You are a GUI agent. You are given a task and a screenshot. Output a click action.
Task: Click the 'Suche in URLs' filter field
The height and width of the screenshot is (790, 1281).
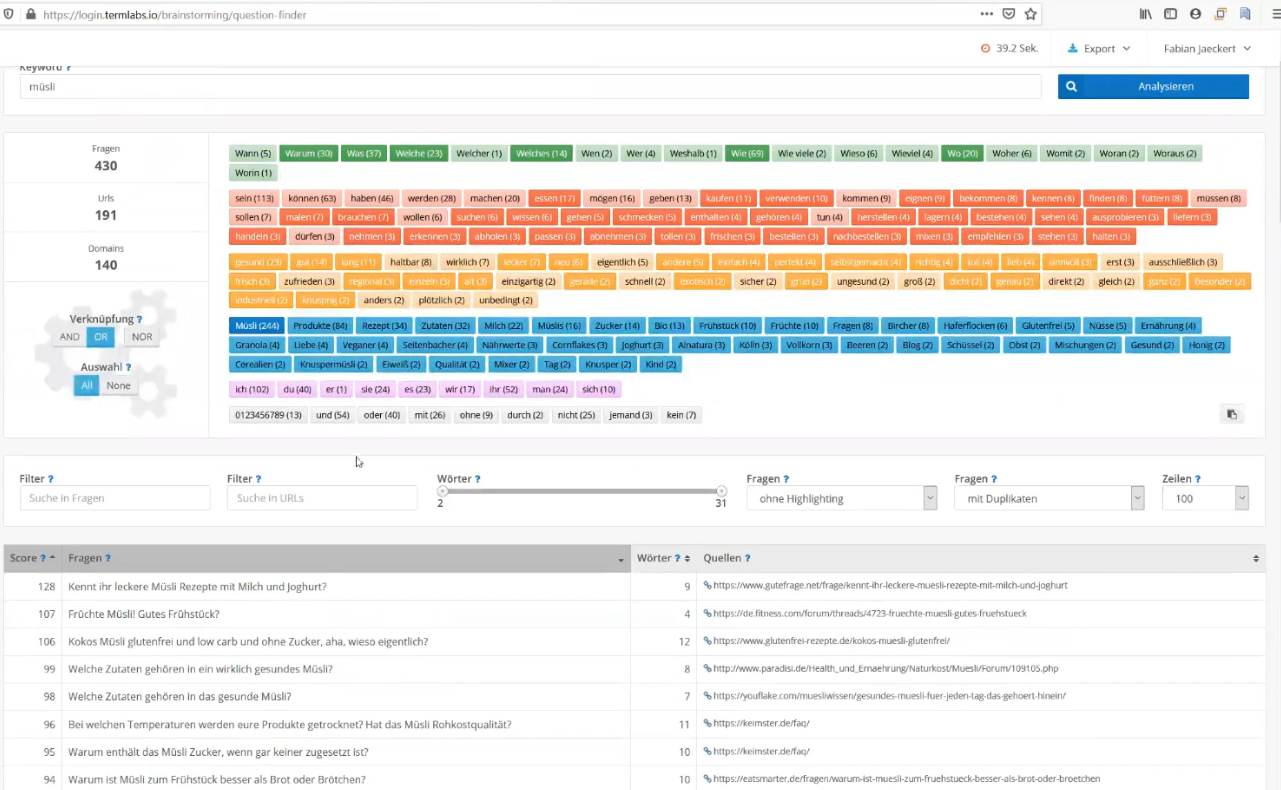322,498
